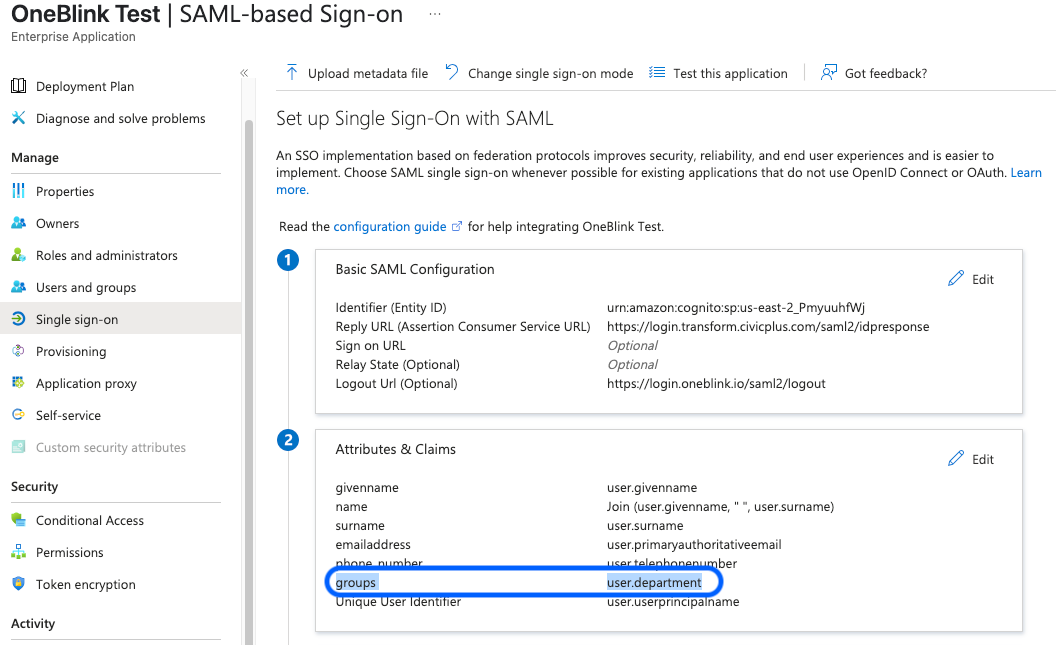This screenshot has height=645, width=1056.
Task: Click the Sign on URL Optional field value
Action: (632, 345)
